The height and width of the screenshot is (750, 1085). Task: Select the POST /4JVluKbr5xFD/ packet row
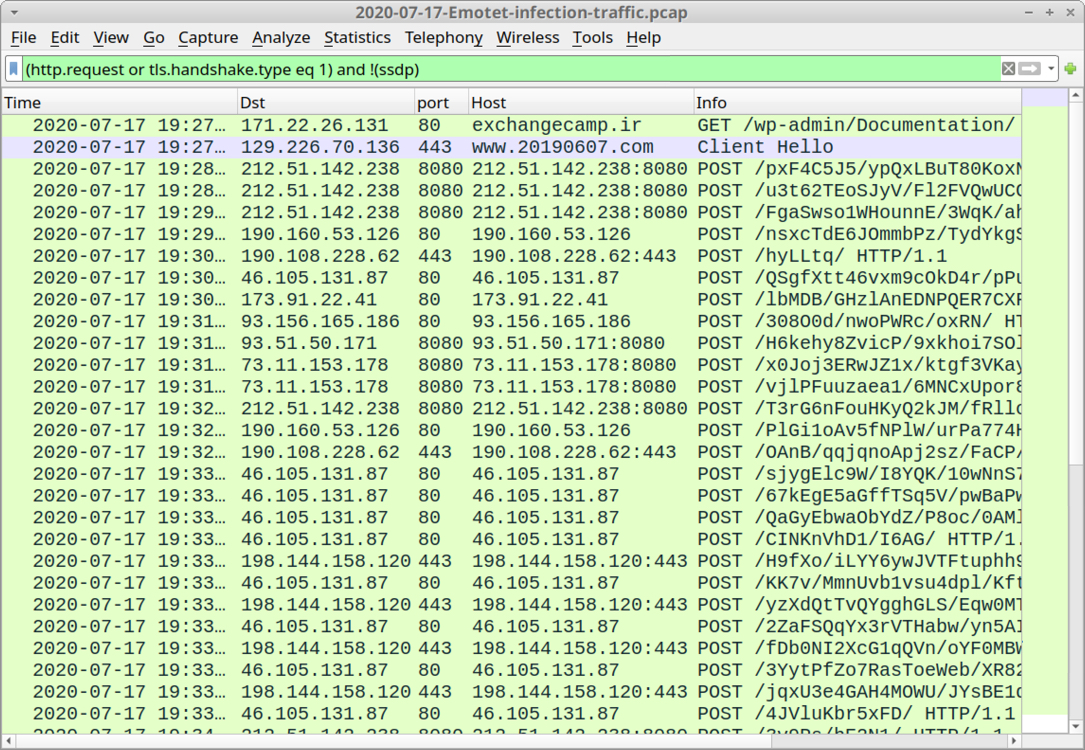(x=511, y=713)
